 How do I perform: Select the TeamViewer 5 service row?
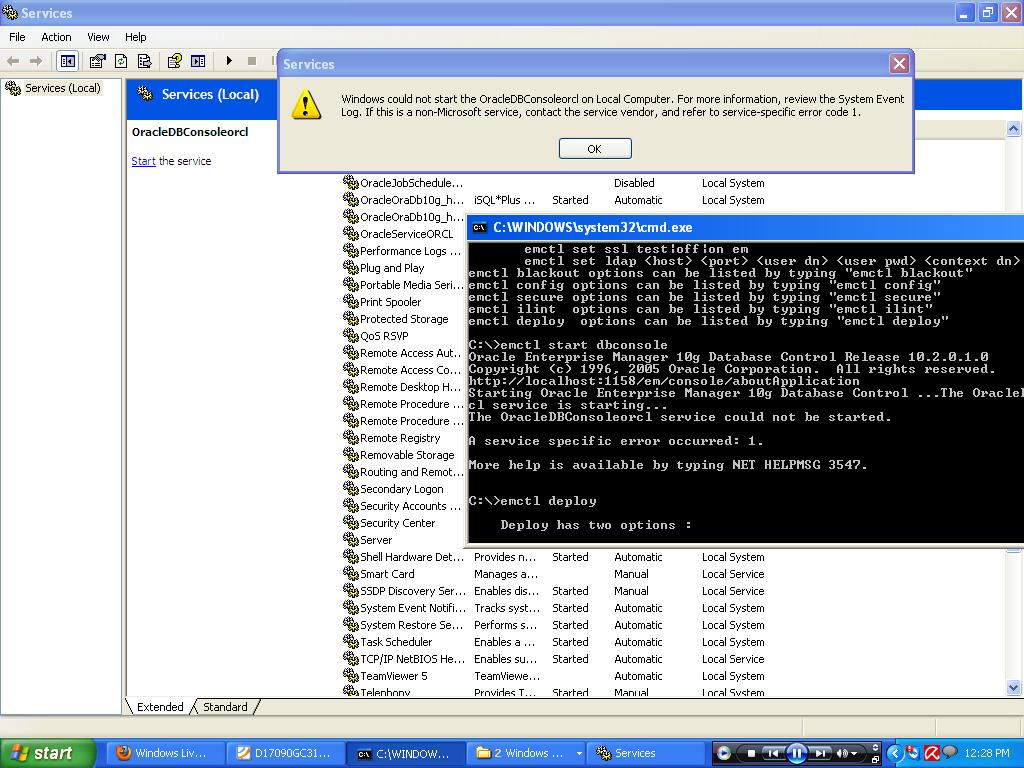click(394, 676)
